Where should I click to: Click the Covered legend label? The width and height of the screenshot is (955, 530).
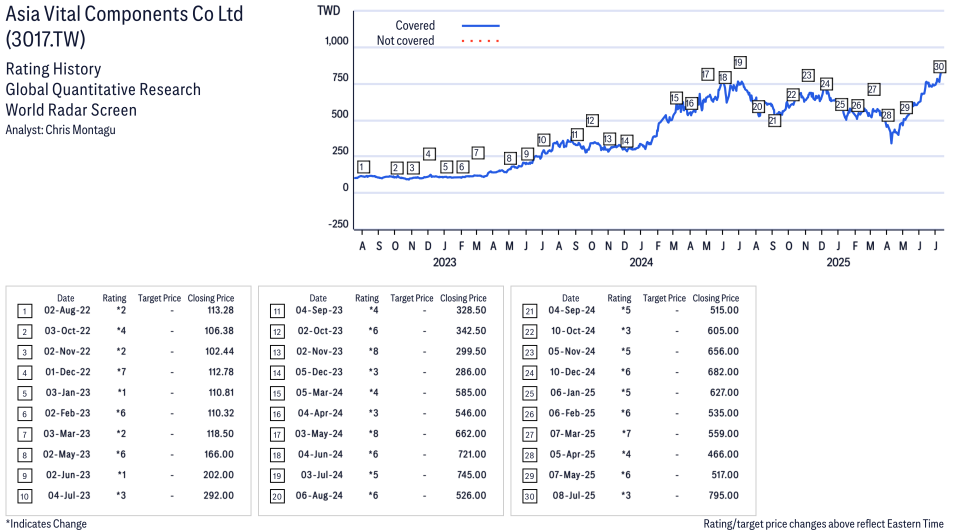(x=415, y=26)
